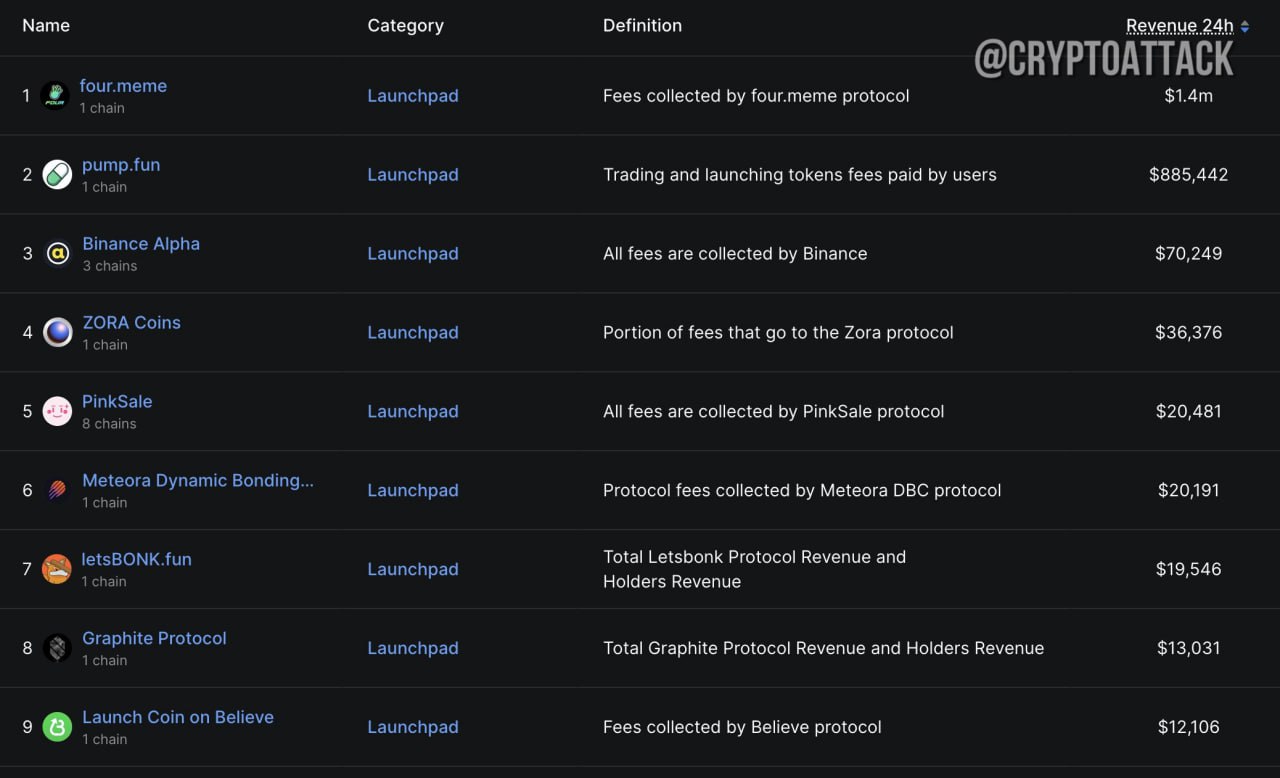Click '1 chain' under Launch Coin on Believe
This screenshot has height=778, width=1280.
point(104,740)
